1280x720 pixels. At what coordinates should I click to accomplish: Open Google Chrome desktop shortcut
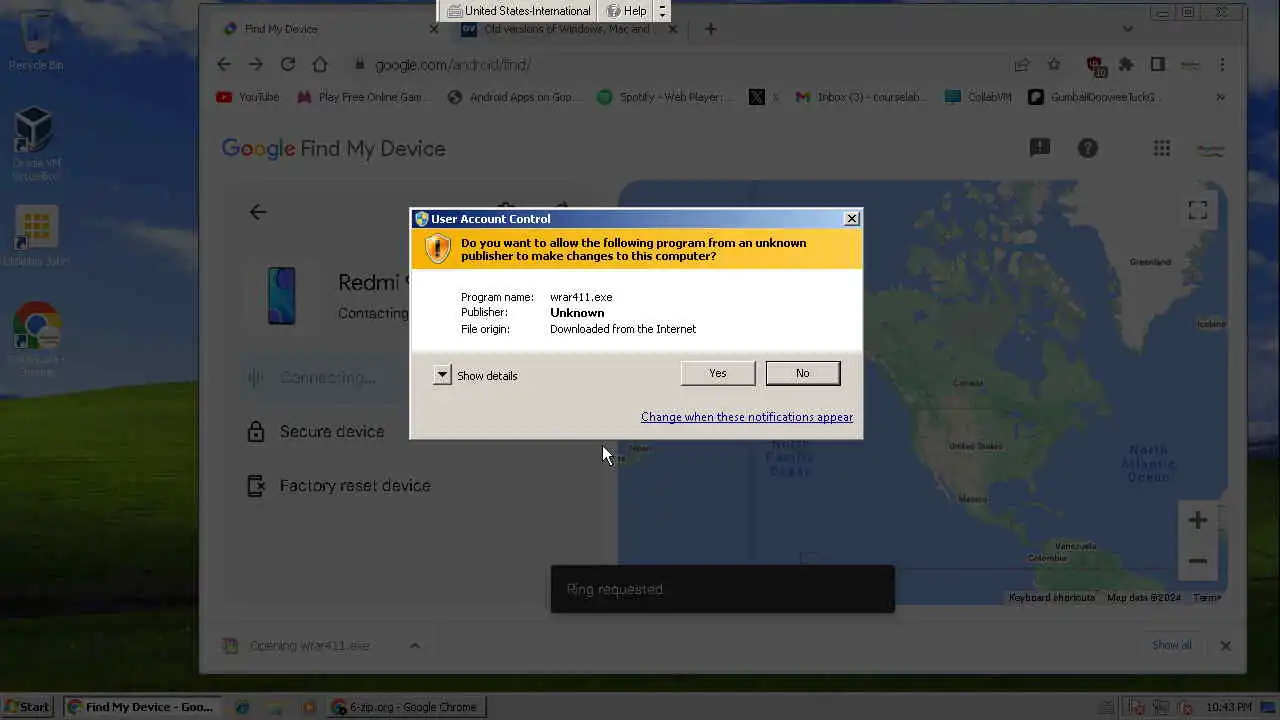click(36, 339)
